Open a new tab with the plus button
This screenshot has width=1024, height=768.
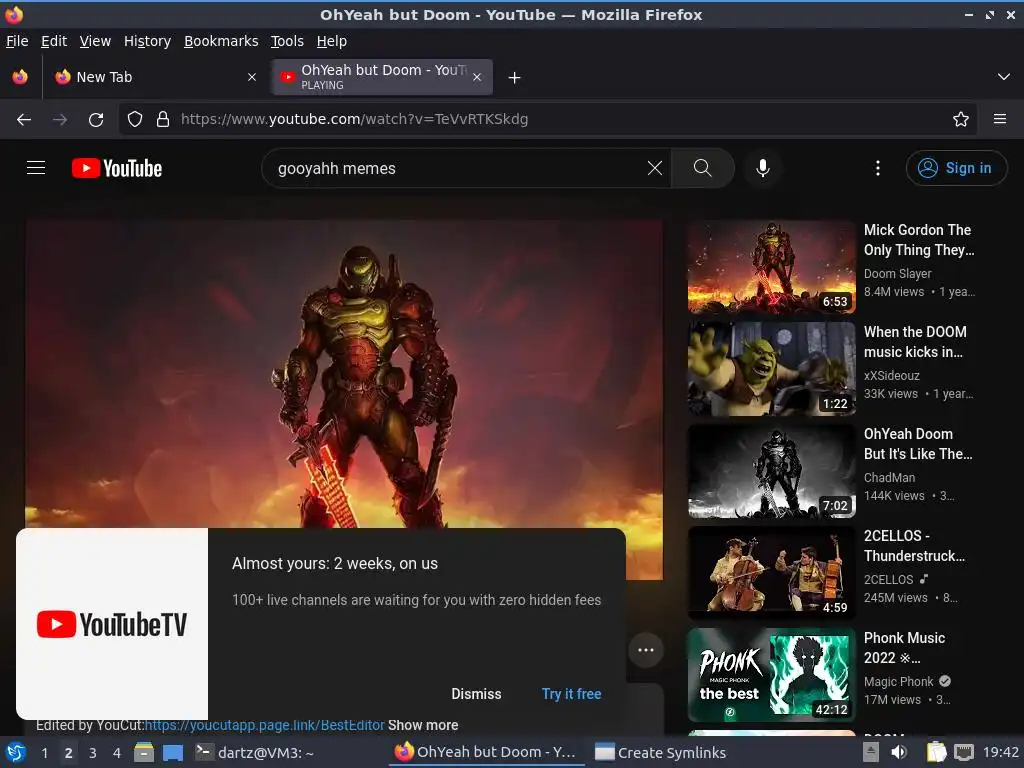point(515,78)
